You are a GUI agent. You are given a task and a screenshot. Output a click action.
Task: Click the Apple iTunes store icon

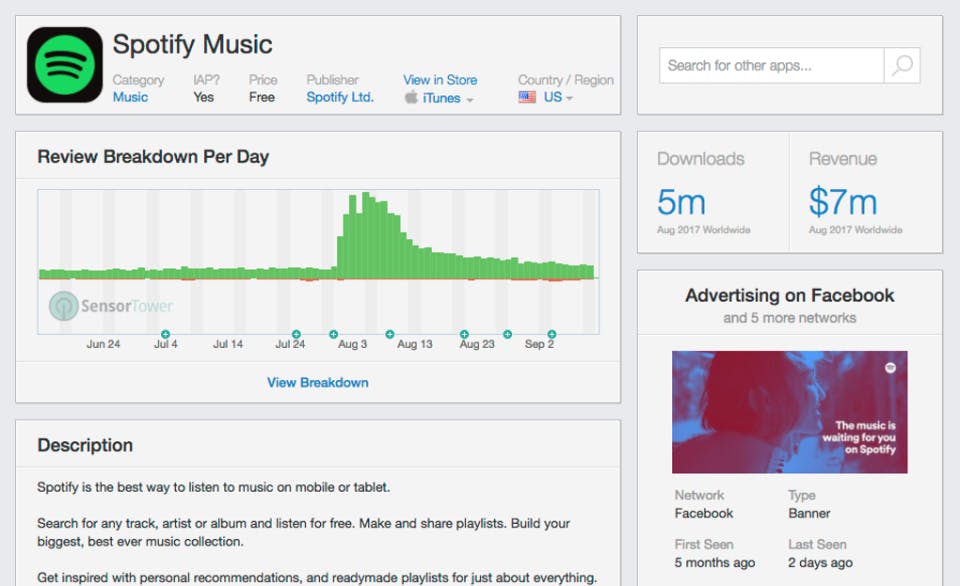point(411,97)
